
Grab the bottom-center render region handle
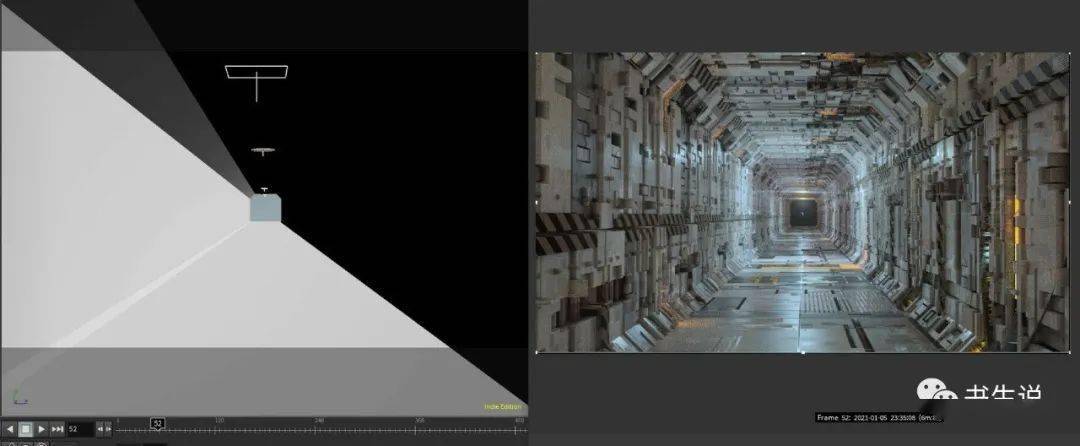tap(803, 352)
